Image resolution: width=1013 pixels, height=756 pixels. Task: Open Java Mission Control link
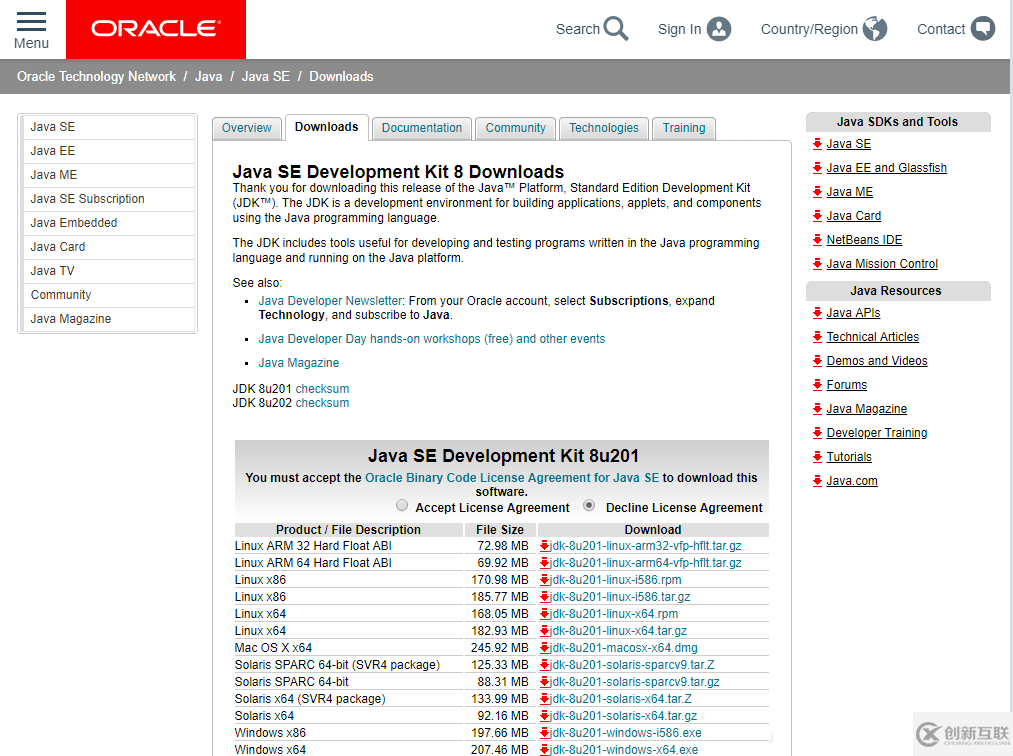click(882, 264)
